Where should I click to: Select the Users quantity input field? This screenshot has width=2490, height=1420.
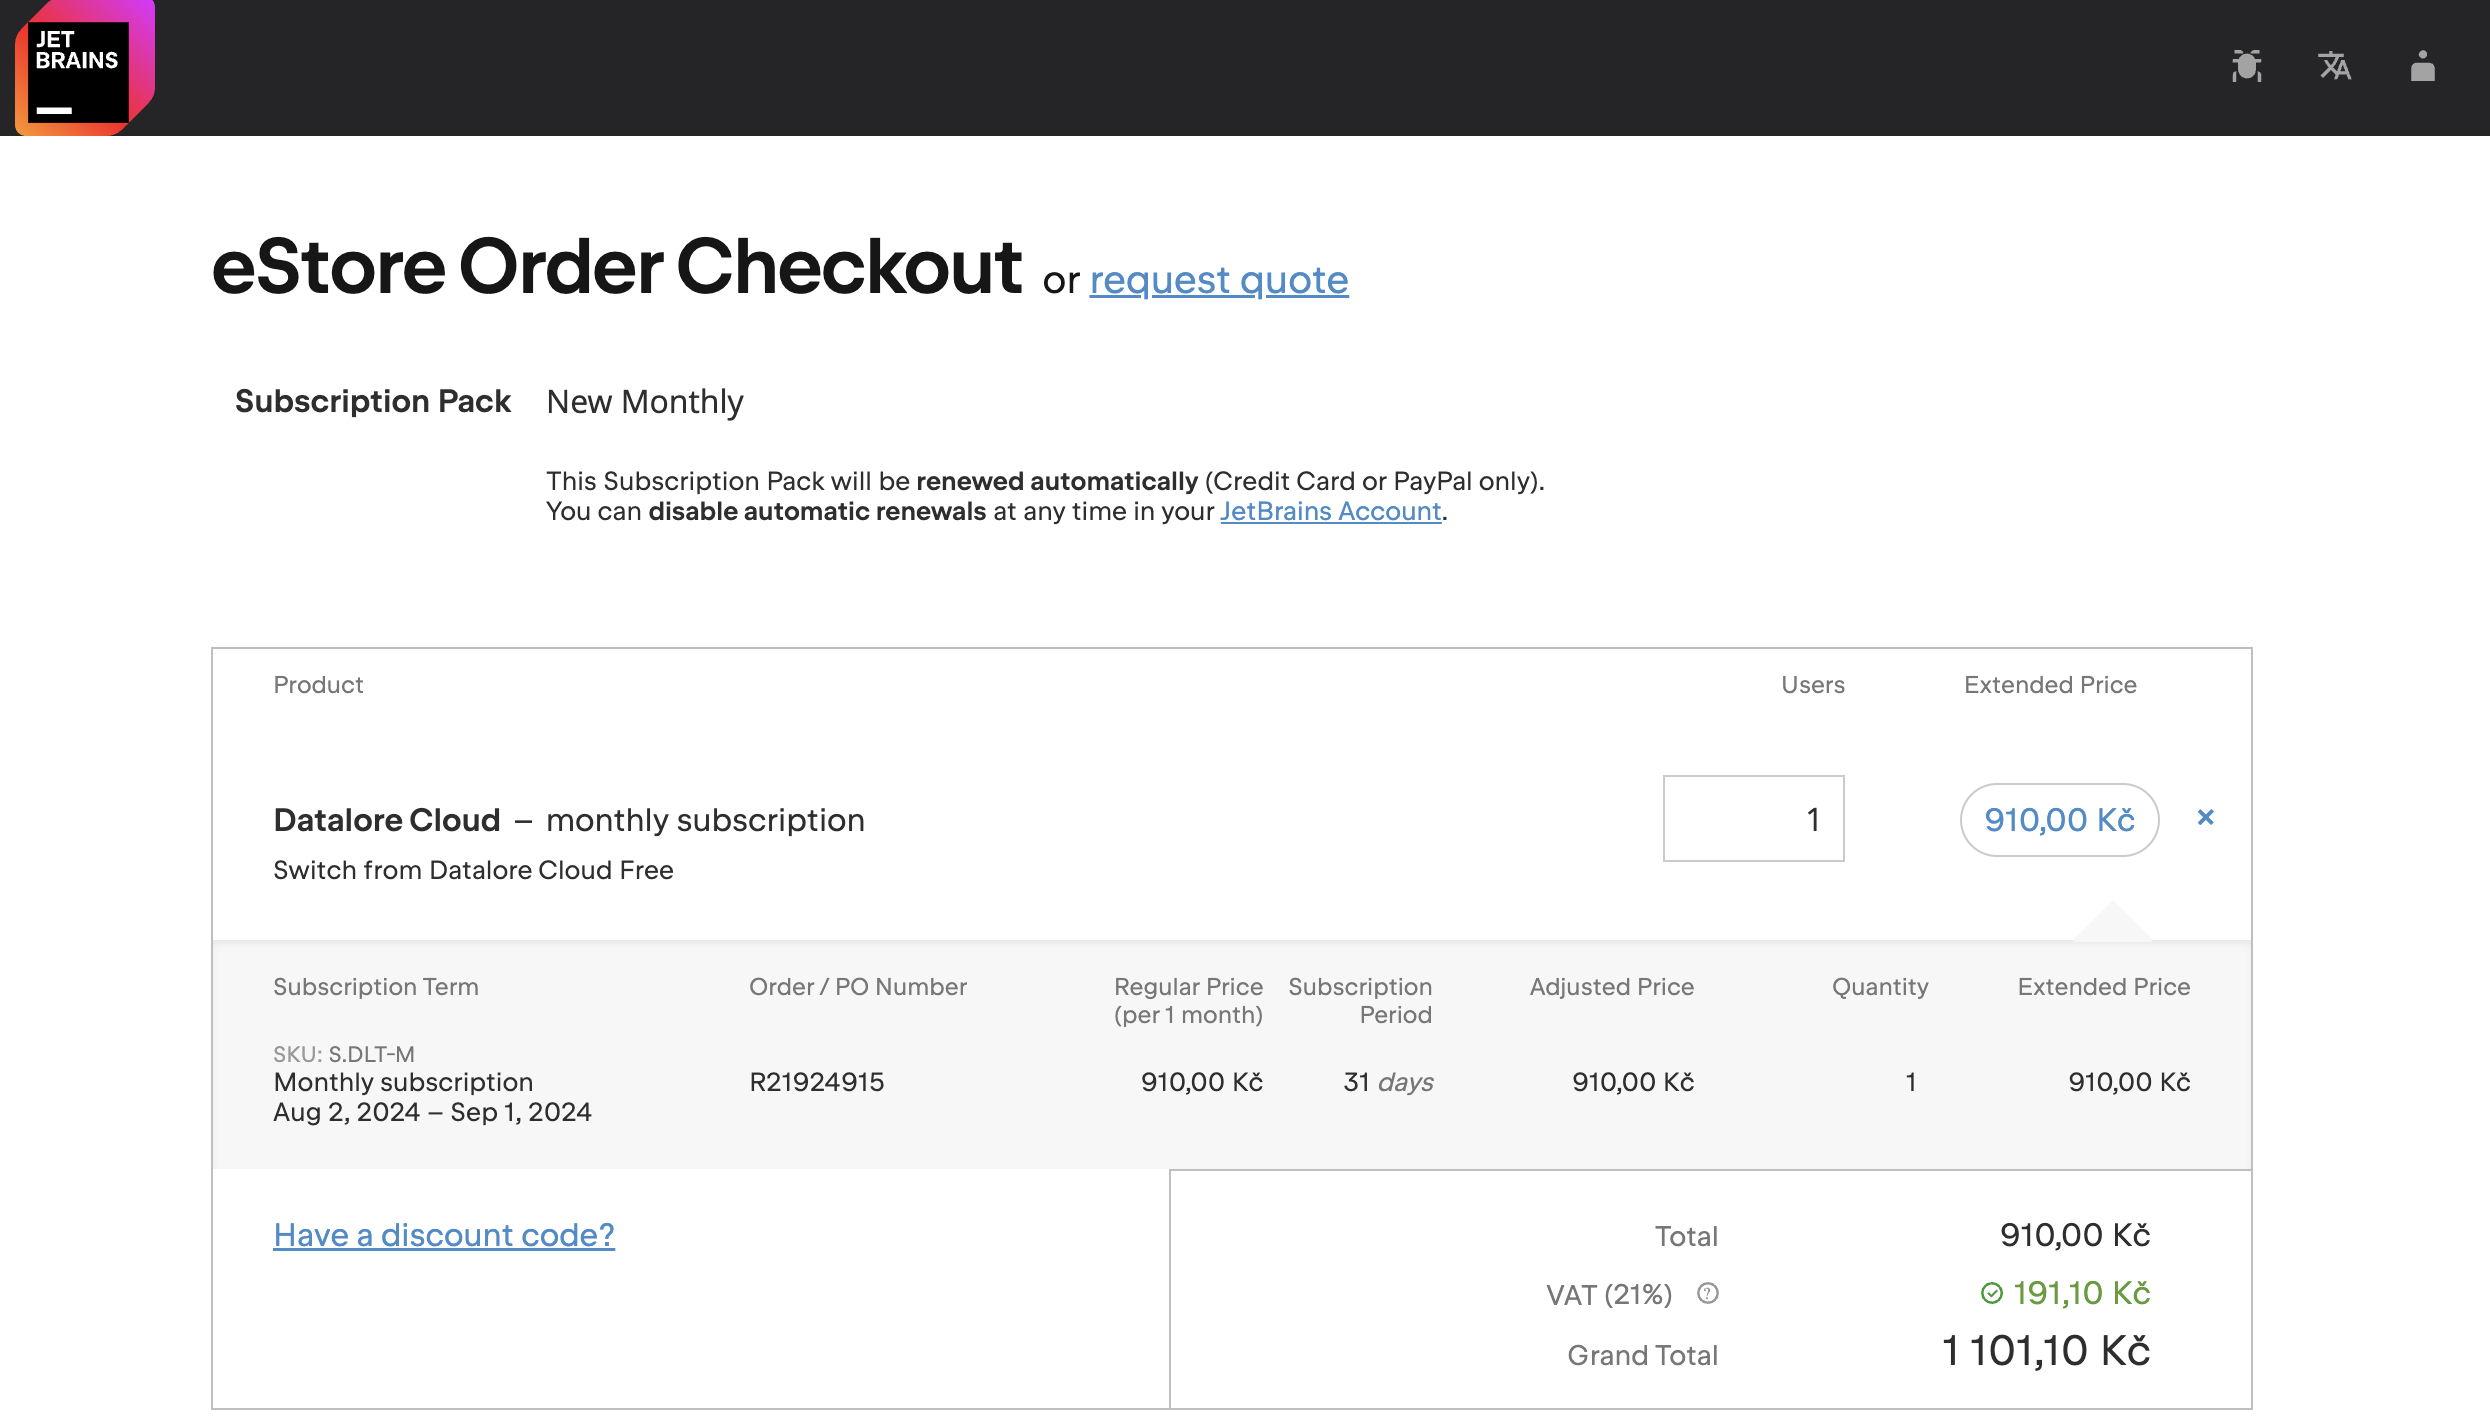[1752, 818]
